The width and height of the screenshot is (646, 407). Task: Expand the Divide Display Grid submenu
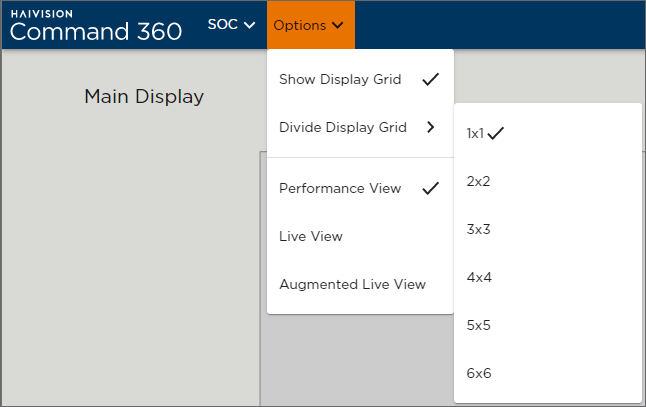(343, 127)
